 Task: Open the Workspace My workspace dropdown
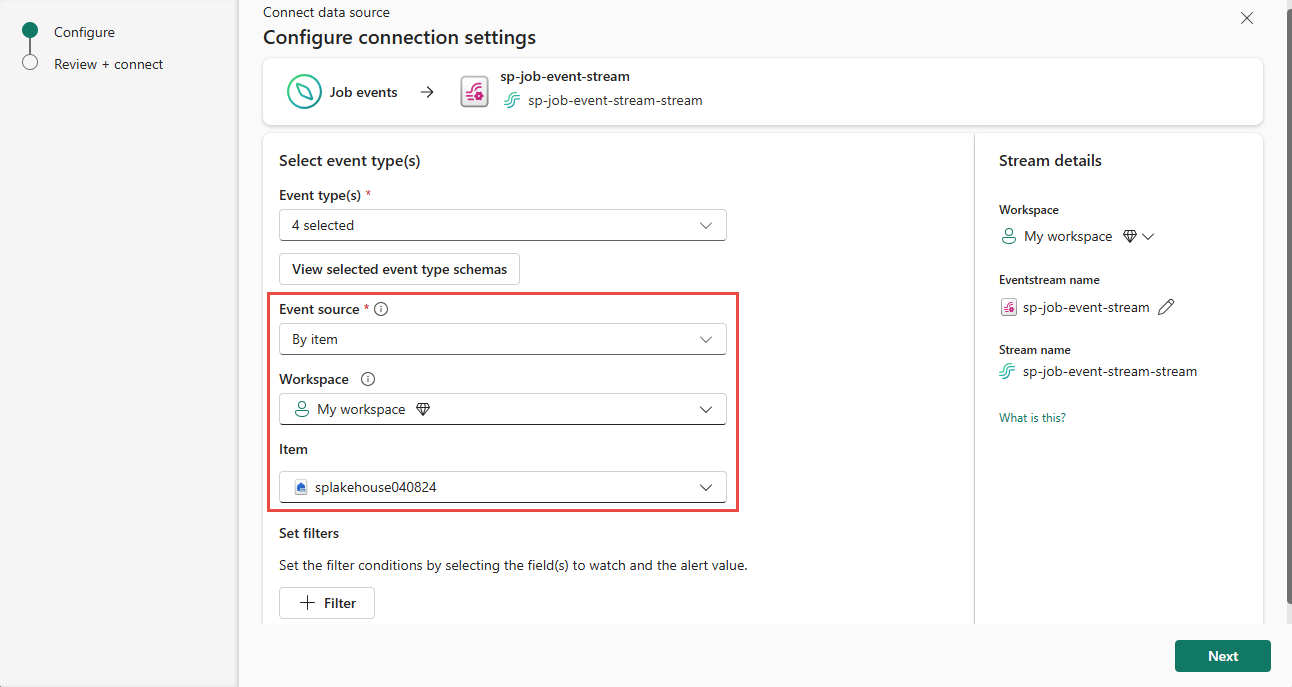point(503,409)
